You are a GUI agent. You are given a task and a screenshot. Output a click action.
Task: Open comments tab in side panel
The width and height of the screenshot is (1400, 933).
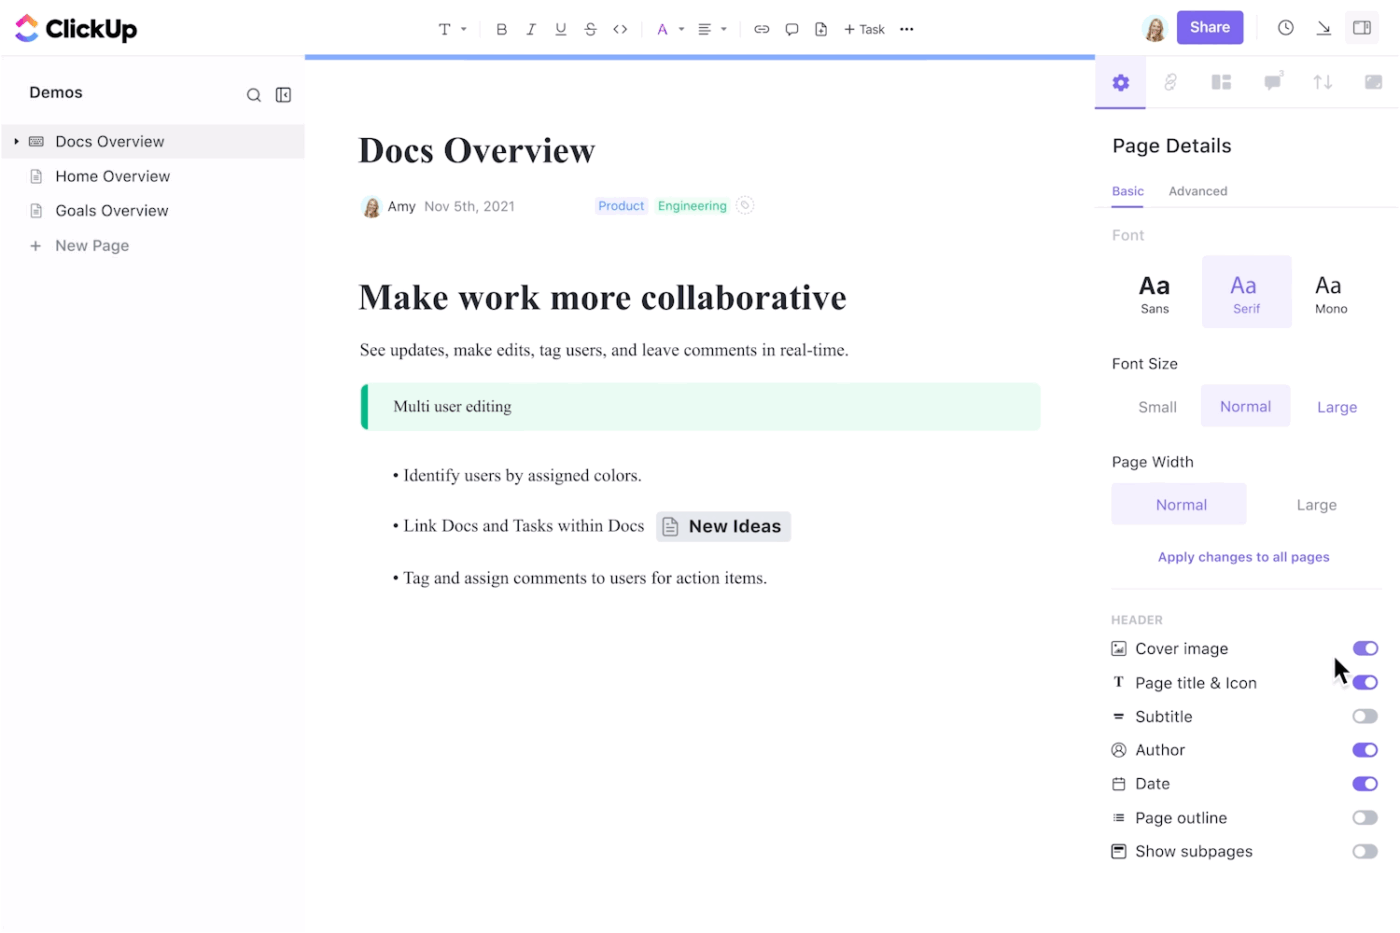1272,83
